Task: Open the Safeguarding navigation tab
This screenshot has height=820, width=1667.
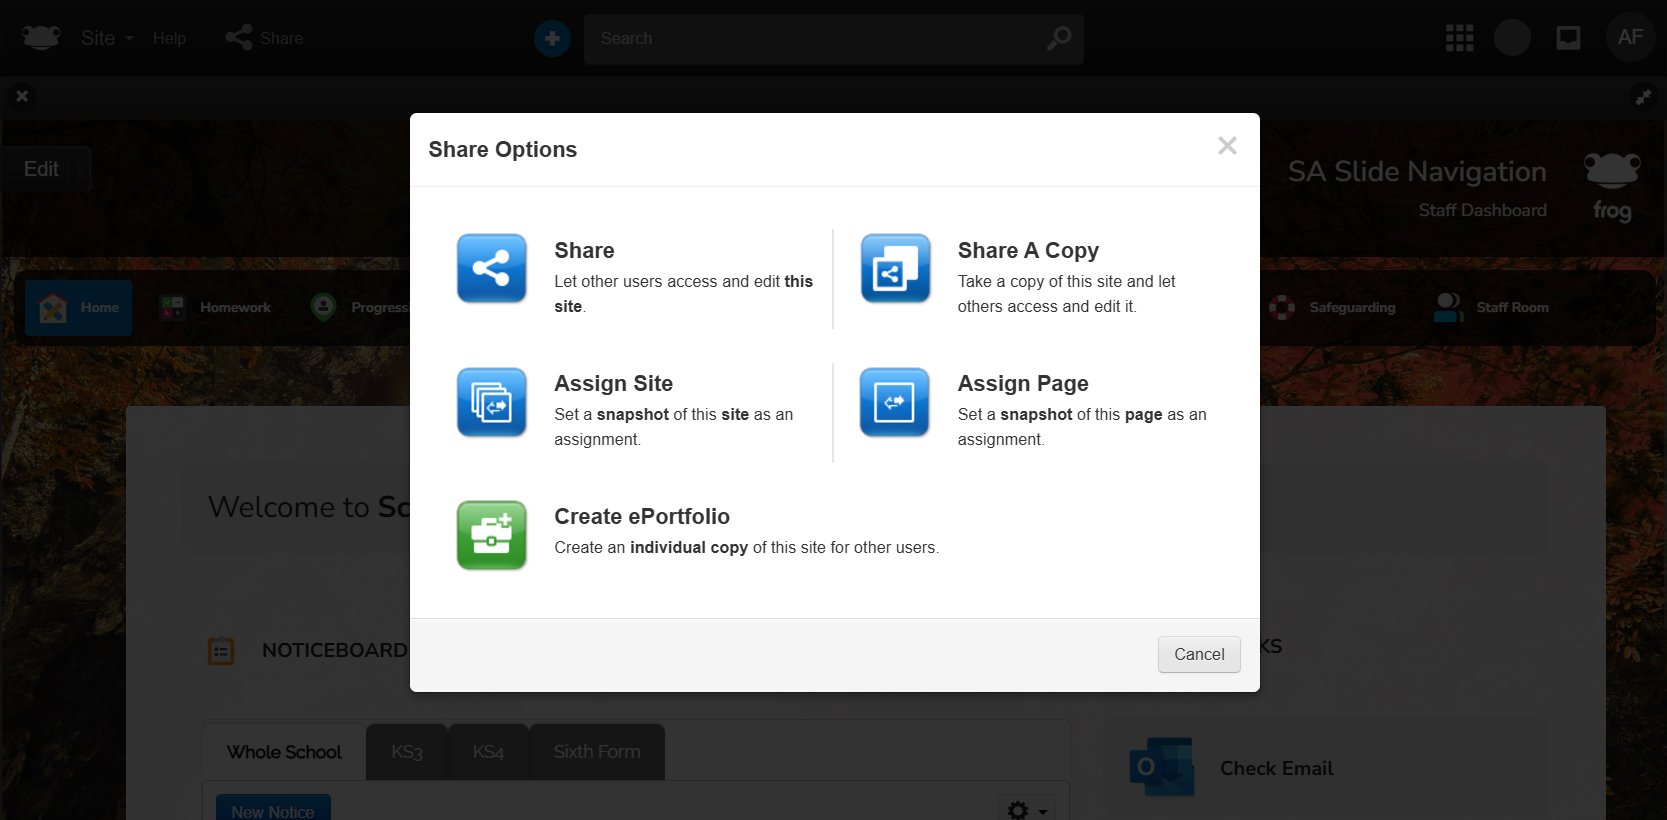Action: [x=1332, y=307]
